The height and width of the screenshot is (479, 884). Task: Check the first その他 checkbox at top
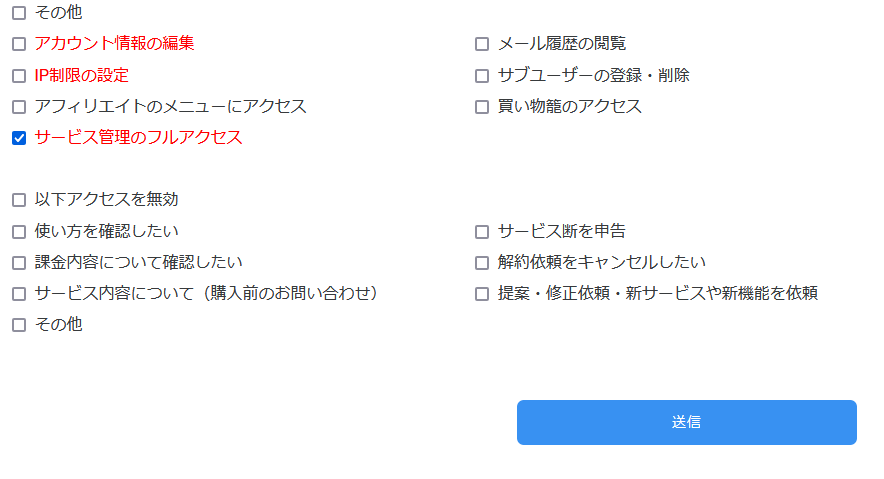(x=19, y=13)
